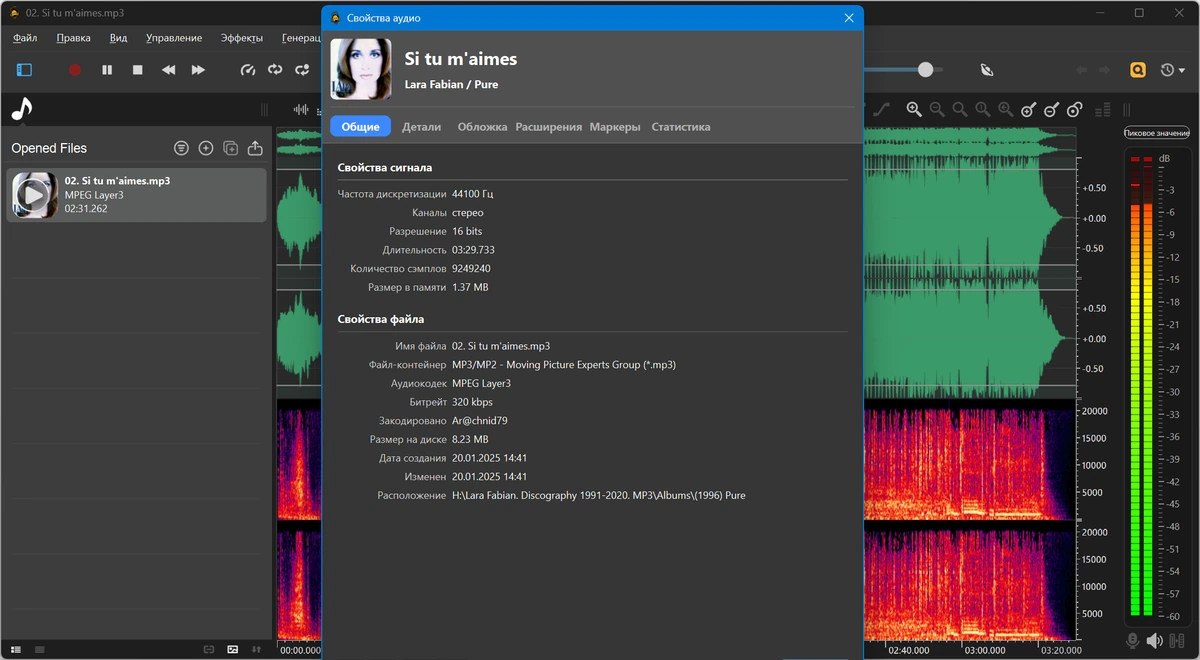1200x660 pixels.
Task: Toggle the speaker icon under the meter
Action: (1155, 640)
